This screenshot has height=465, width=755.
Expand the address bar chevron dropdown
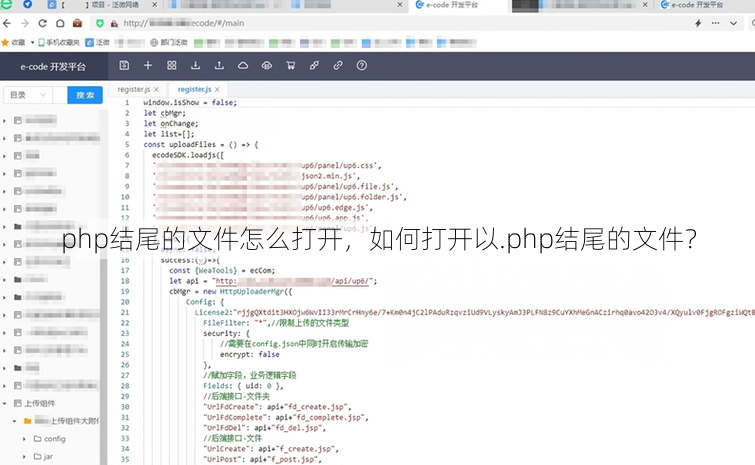click(733, 23)
